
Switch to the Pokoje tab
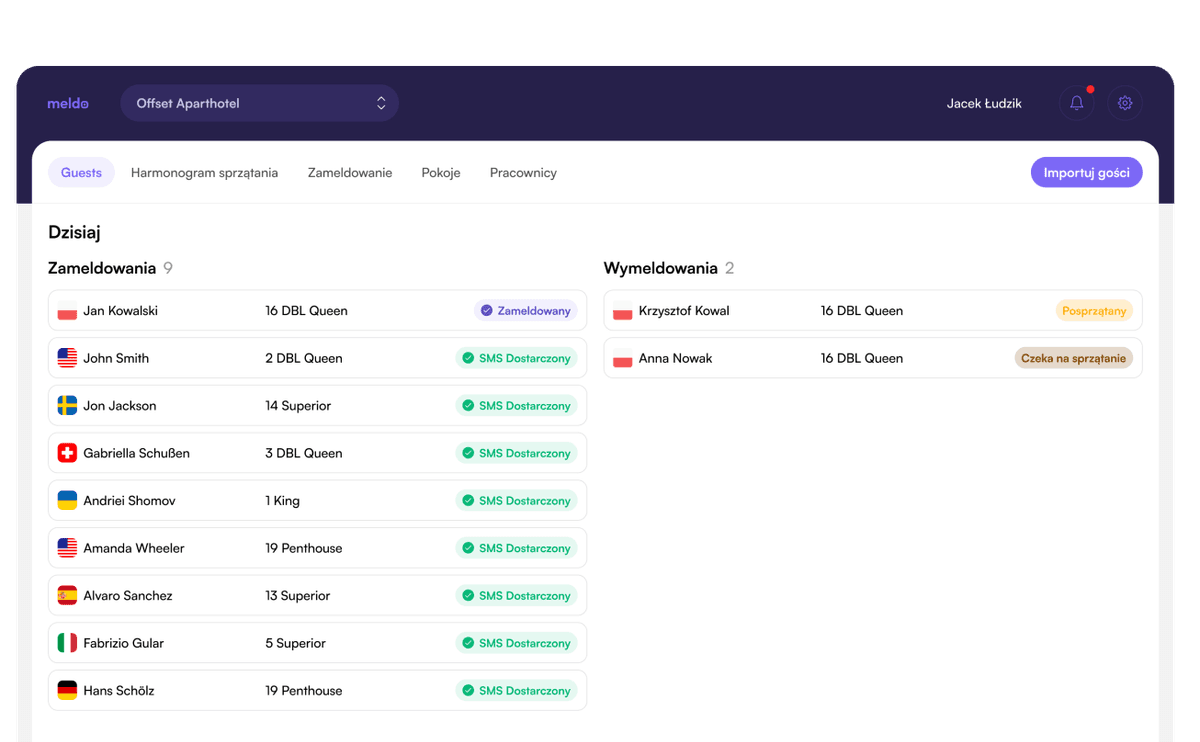440,172
